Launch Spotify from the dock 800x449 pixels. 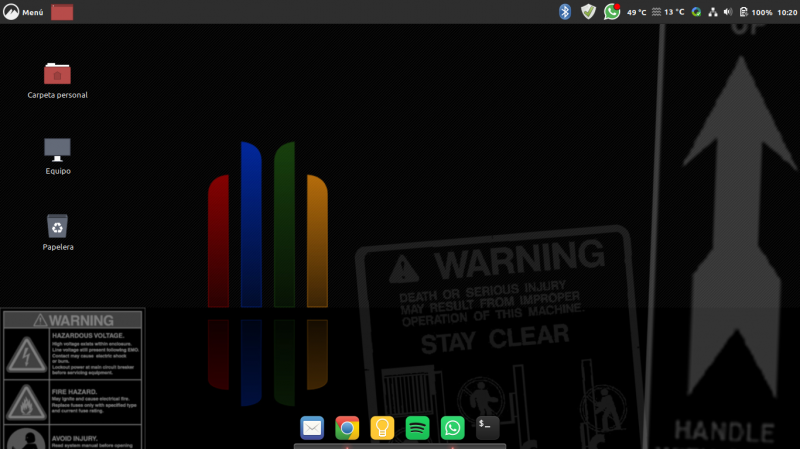(417, 428)
